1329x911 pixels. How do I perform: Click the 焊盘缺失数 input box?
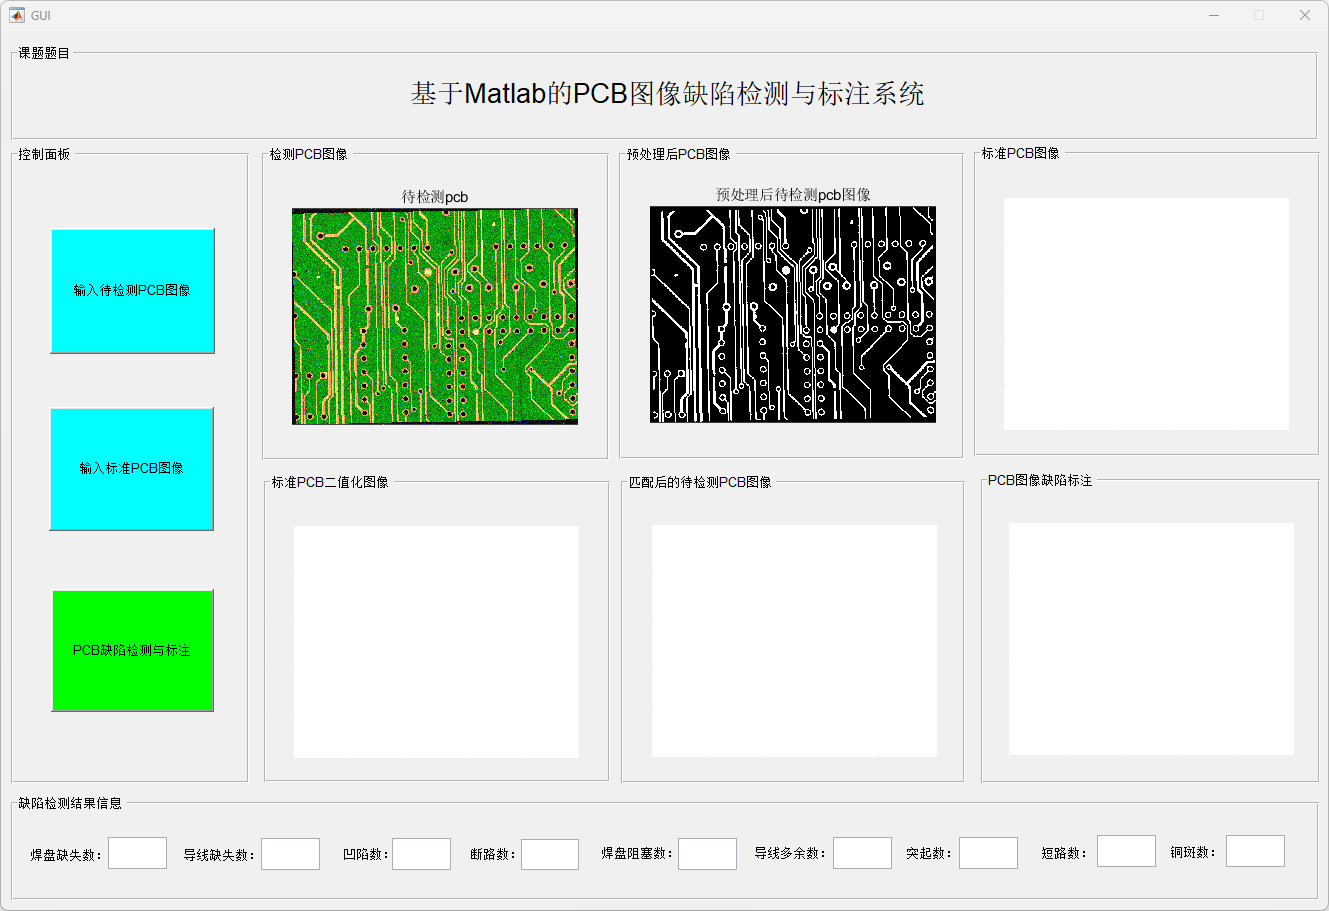[137, 854]
